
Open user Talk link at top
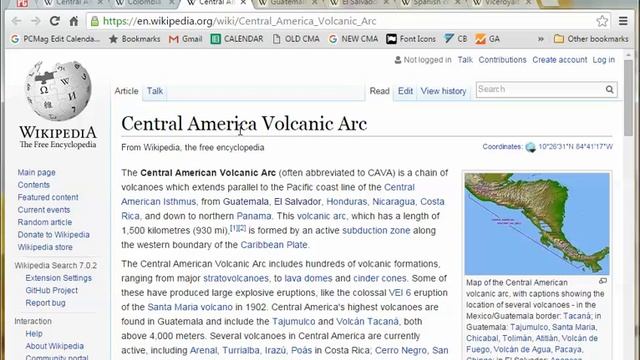(x=465, y=60)
